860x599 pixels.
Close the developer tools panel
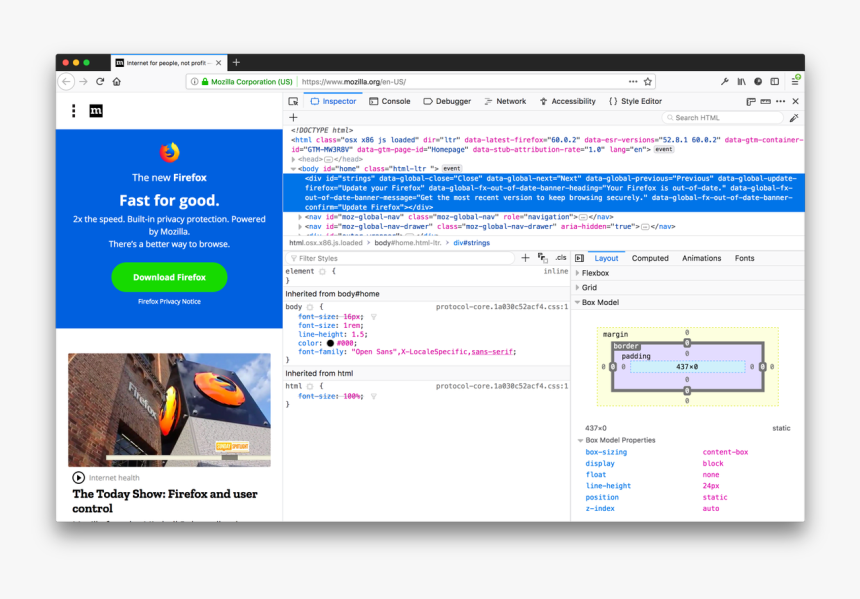[795, 101]
